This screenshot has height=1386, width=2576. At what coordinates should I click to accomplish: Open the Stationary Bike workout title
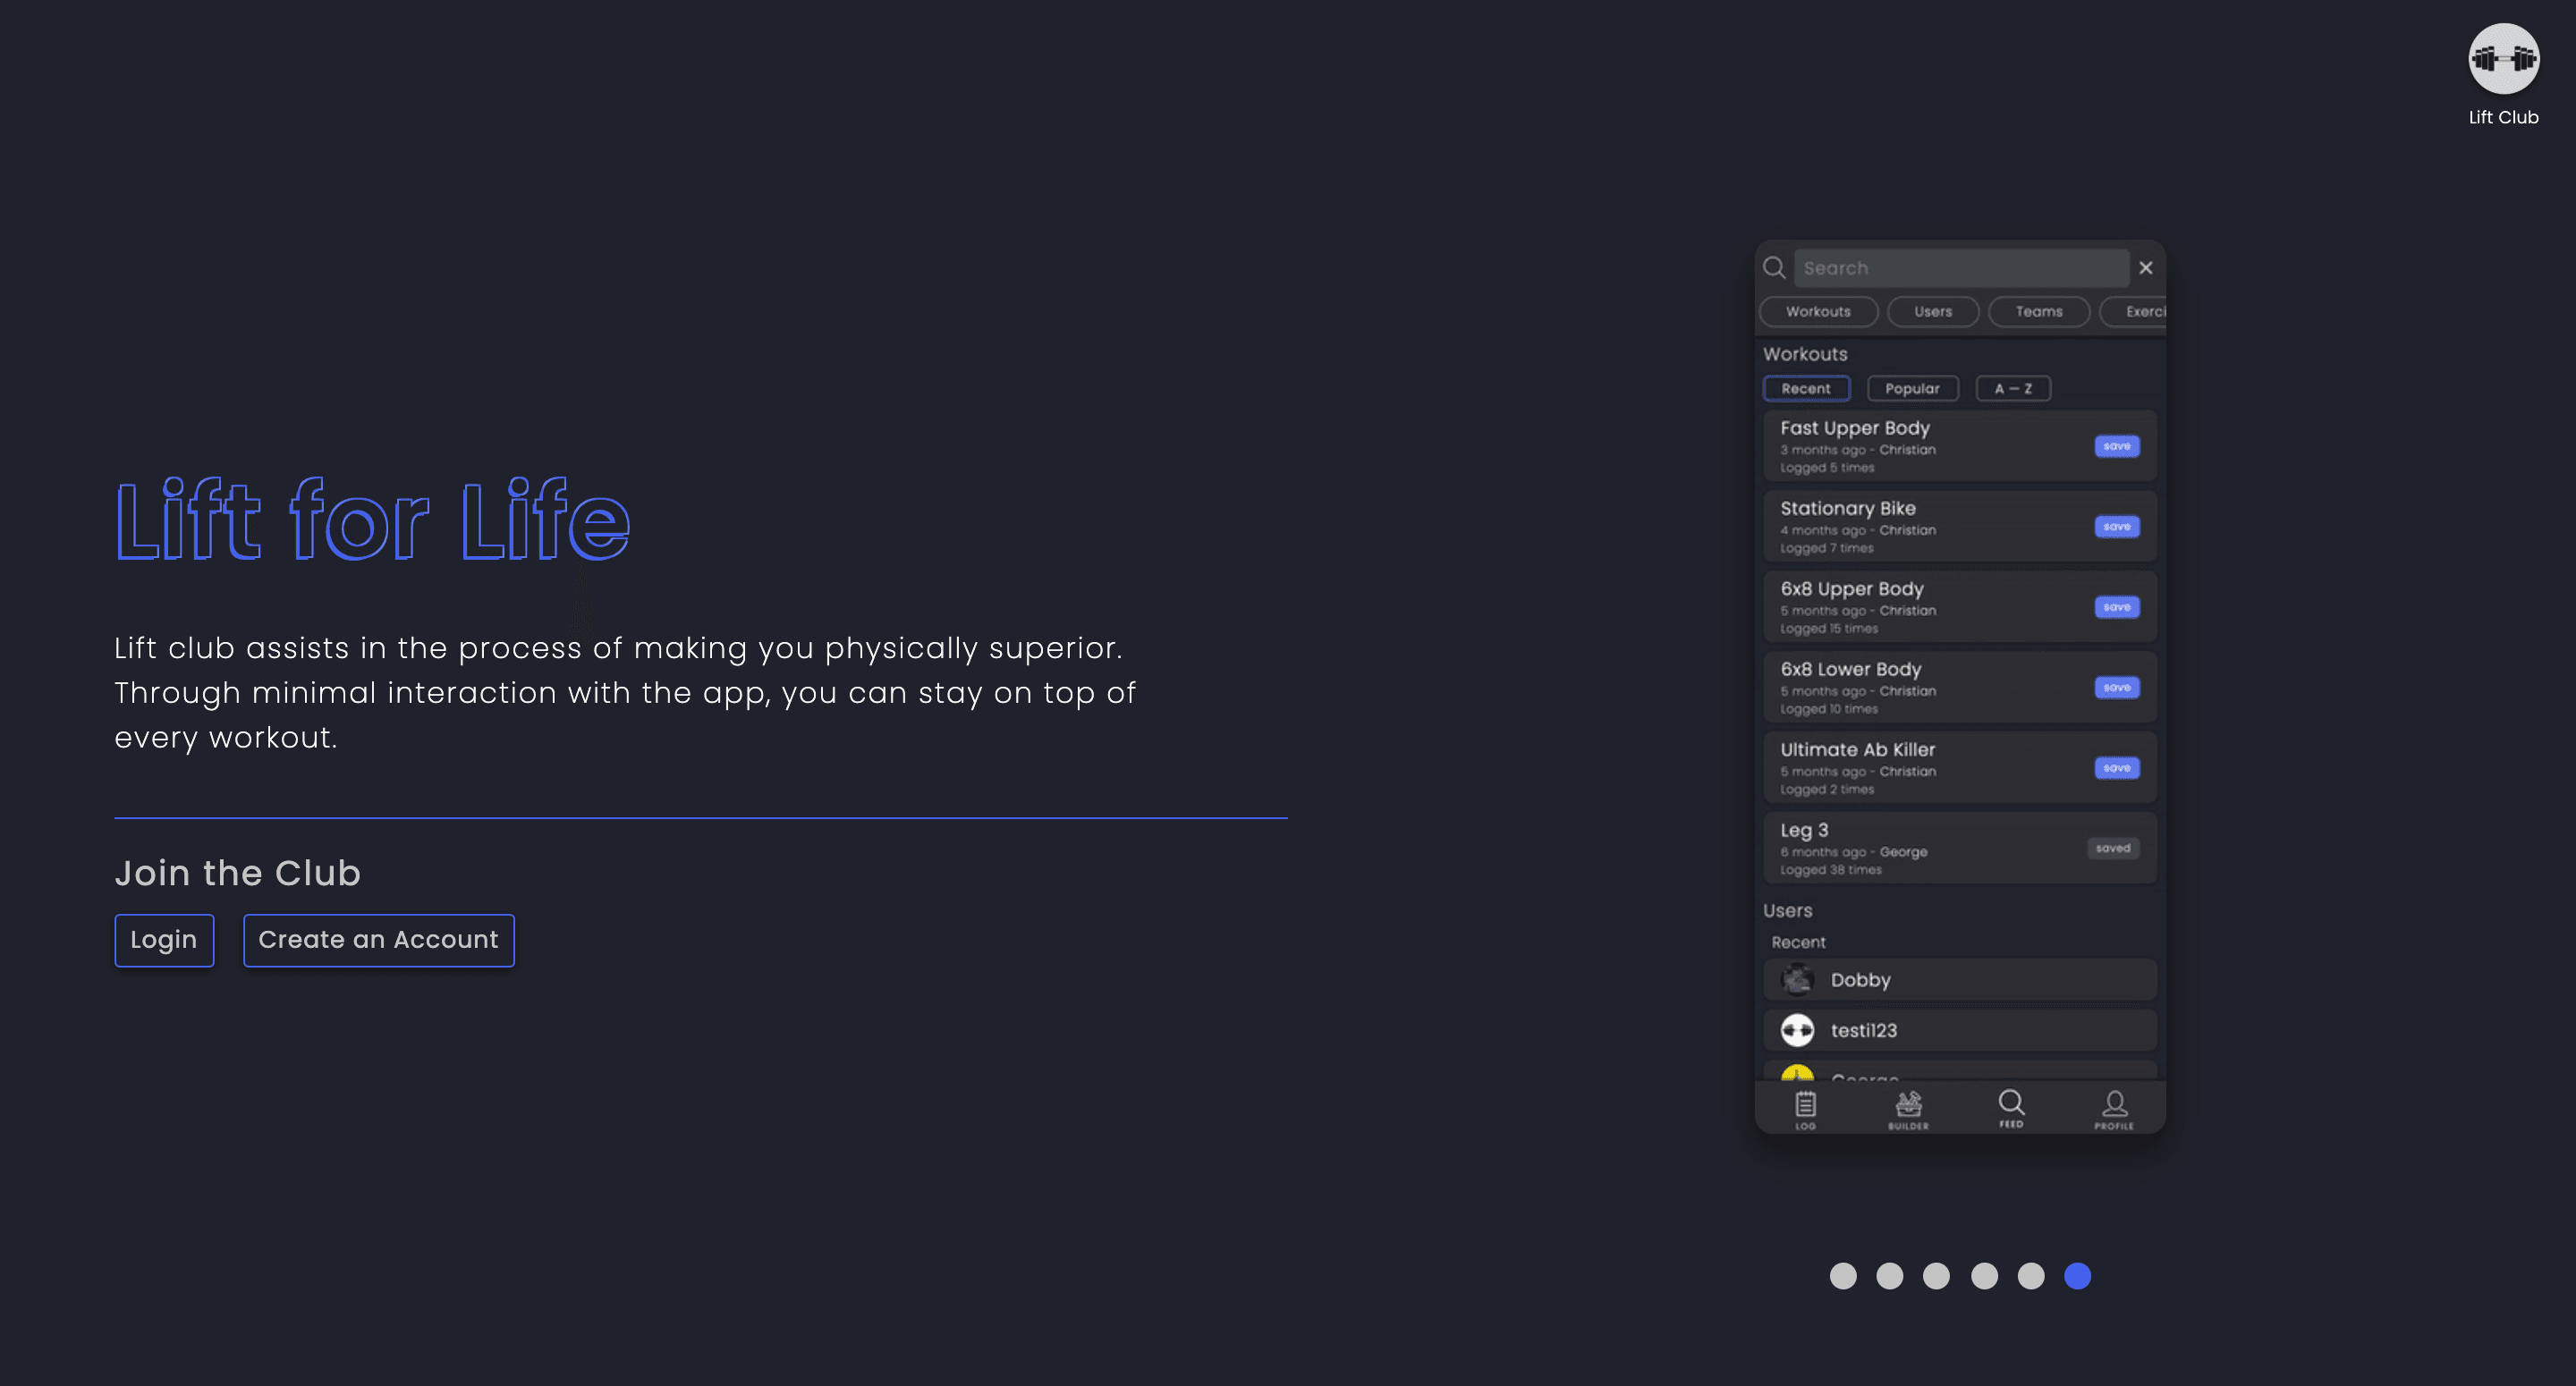click(1848, 509)
